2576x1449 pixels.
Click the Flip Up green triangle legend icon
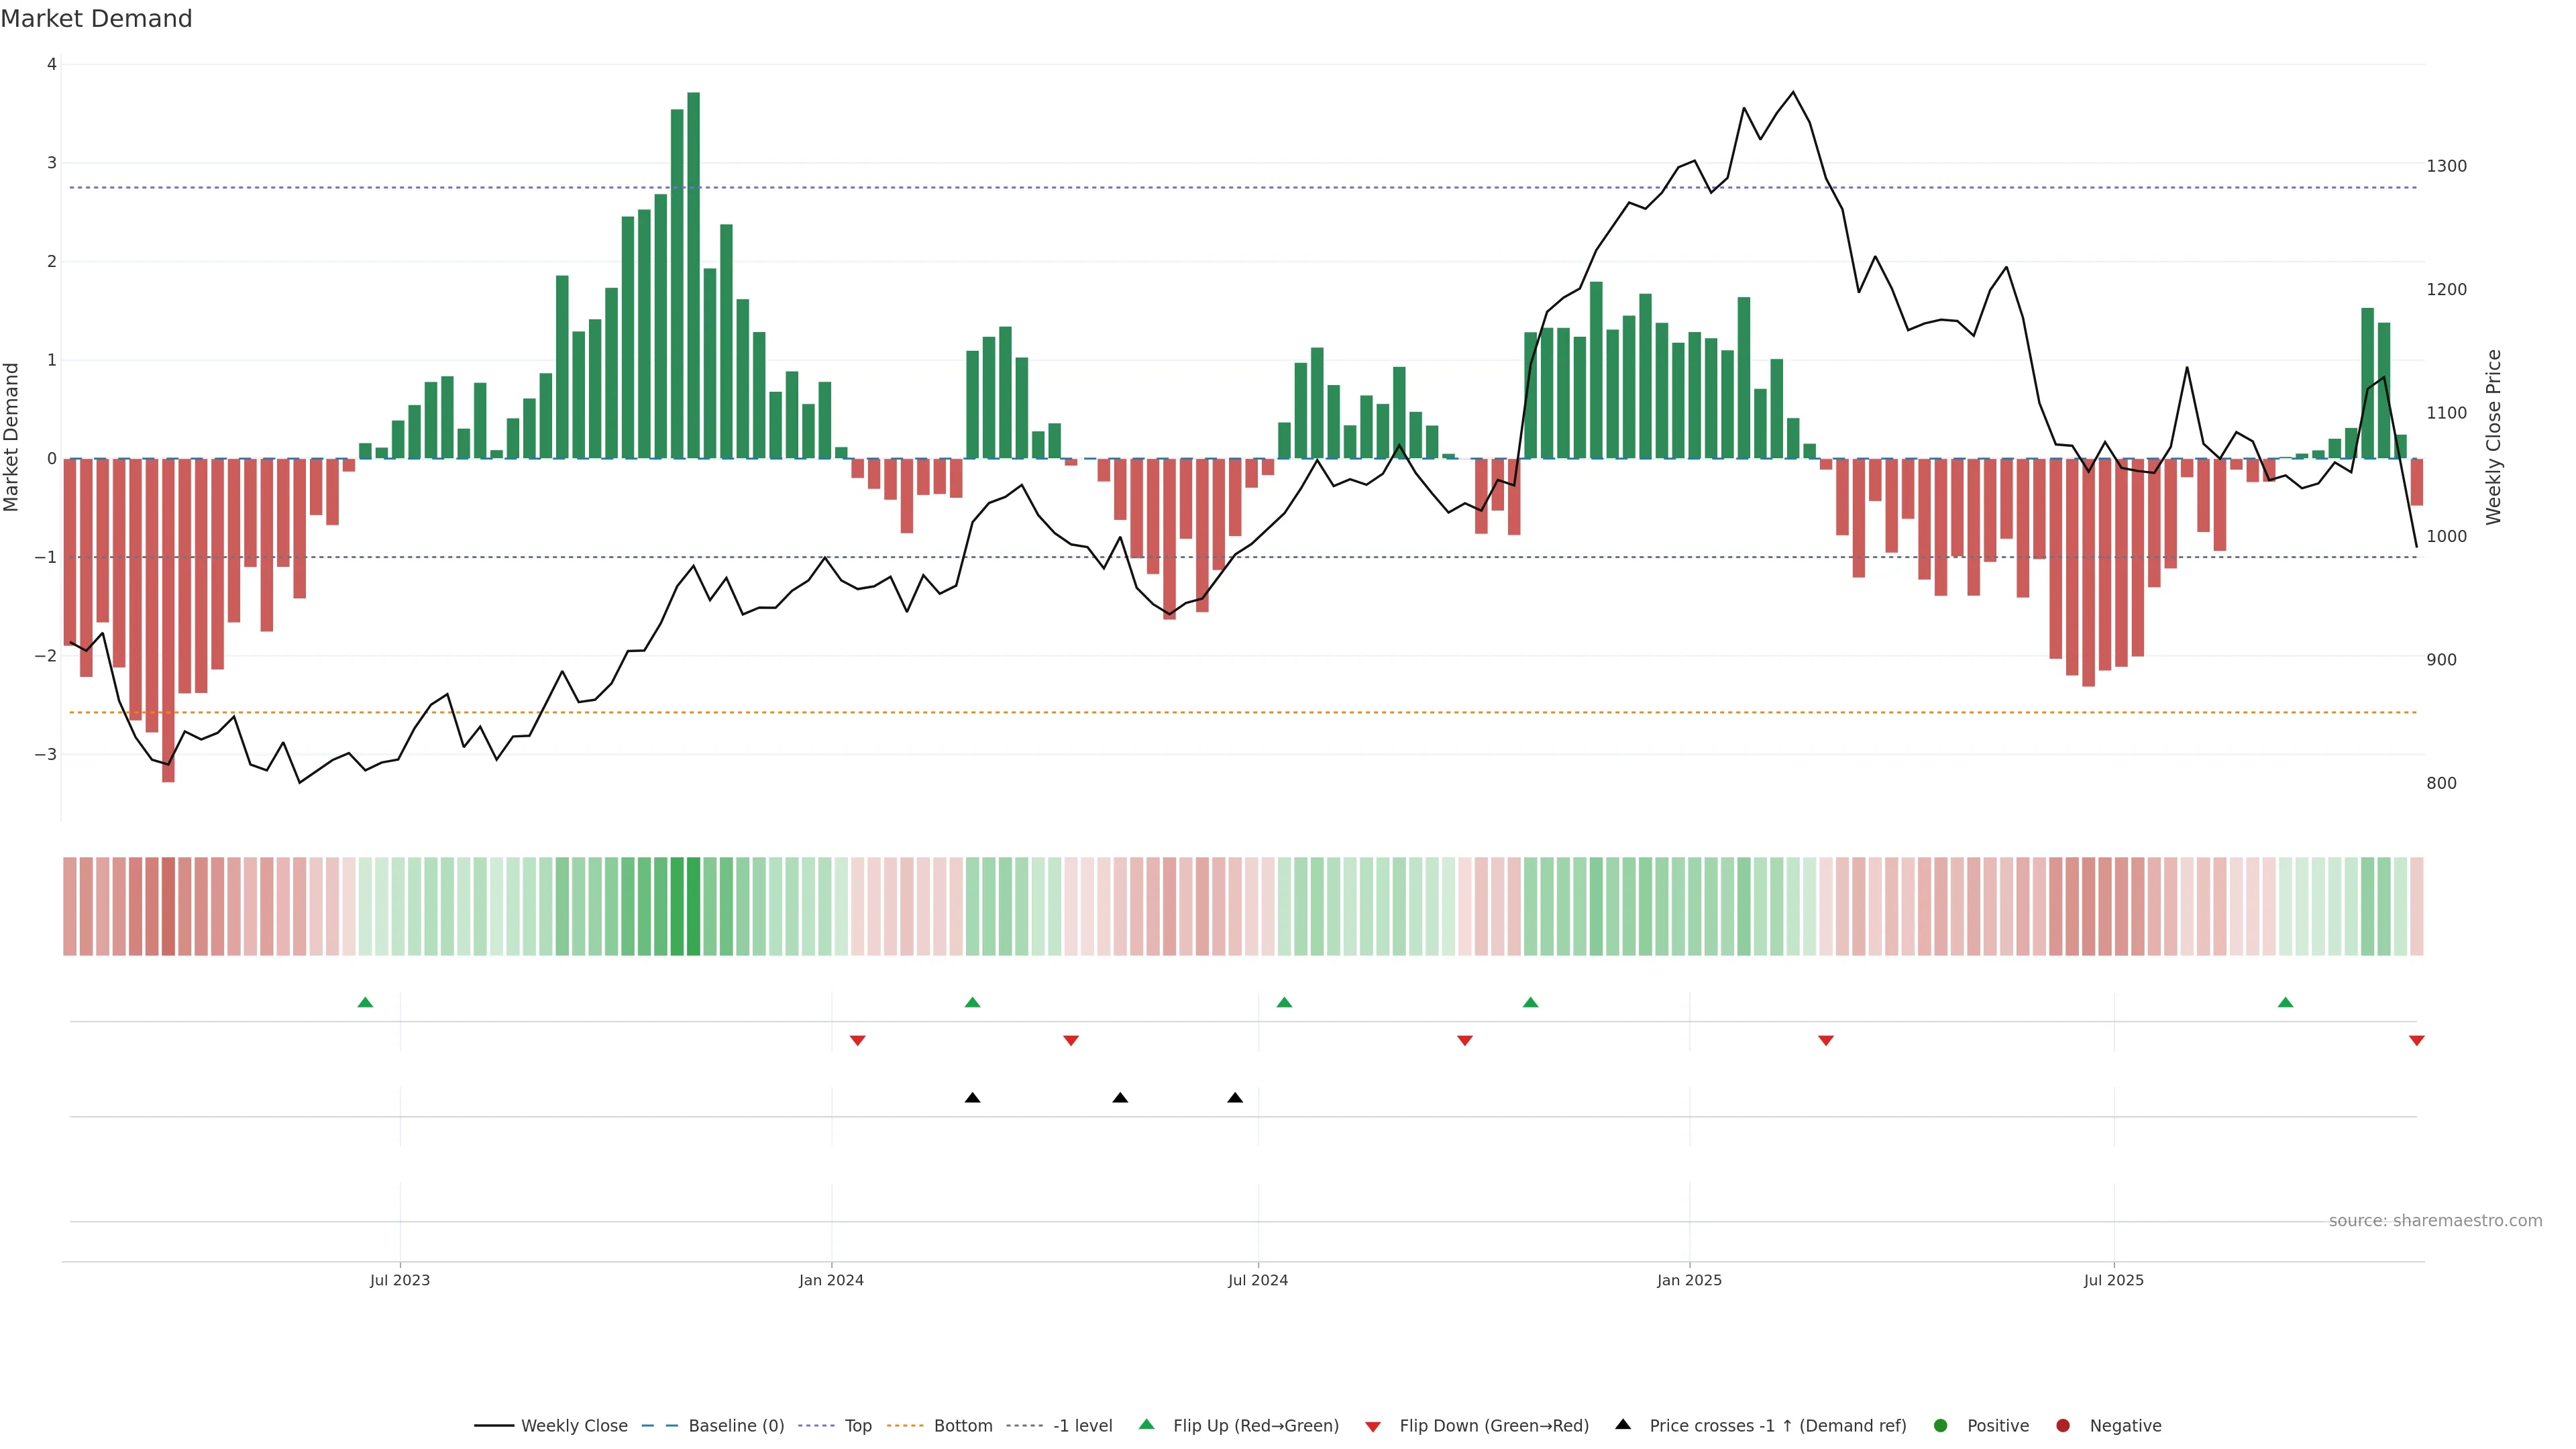(1147, 1425)
